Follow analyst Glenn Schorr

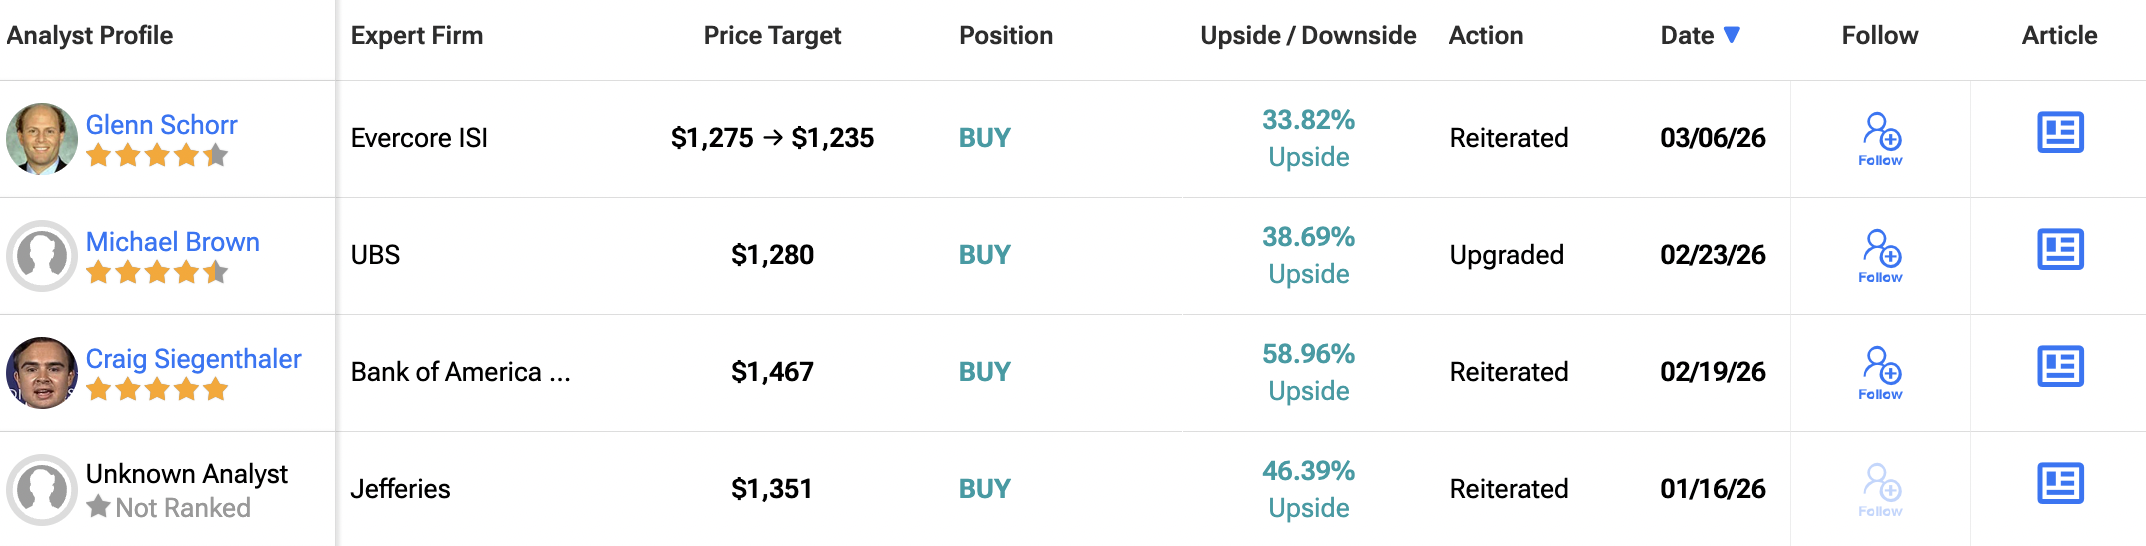point(1880,138)
